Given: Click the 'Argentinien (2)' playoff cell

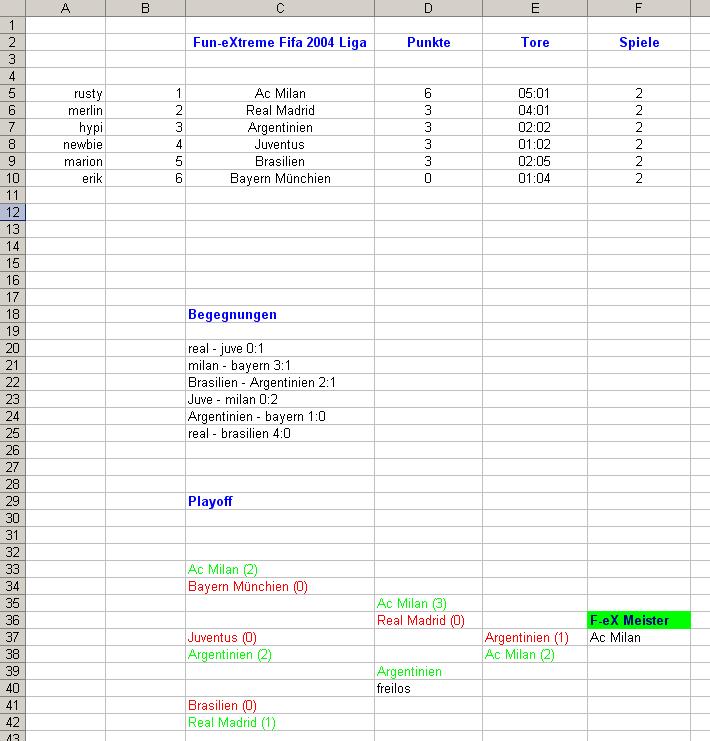Looking at the screenshot, I should coord(280,655).
